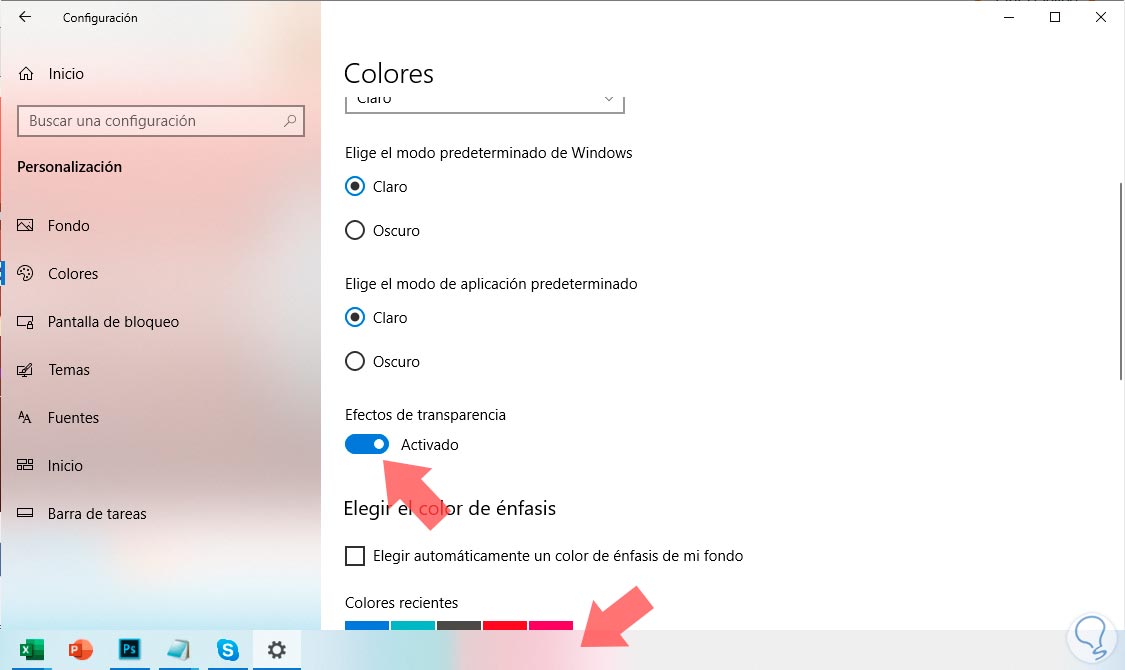Pick the red recent color swatch
This screenshot has width=1125, height=670.
(x=504, y=626)
